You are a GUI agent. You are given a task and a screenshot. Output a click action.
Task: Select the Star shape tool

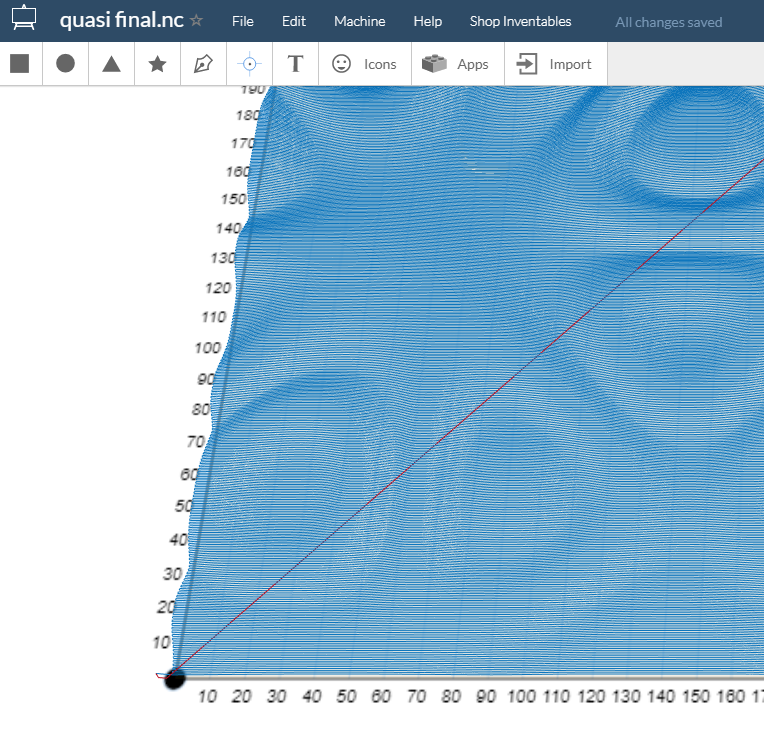(x=157, y=64)
